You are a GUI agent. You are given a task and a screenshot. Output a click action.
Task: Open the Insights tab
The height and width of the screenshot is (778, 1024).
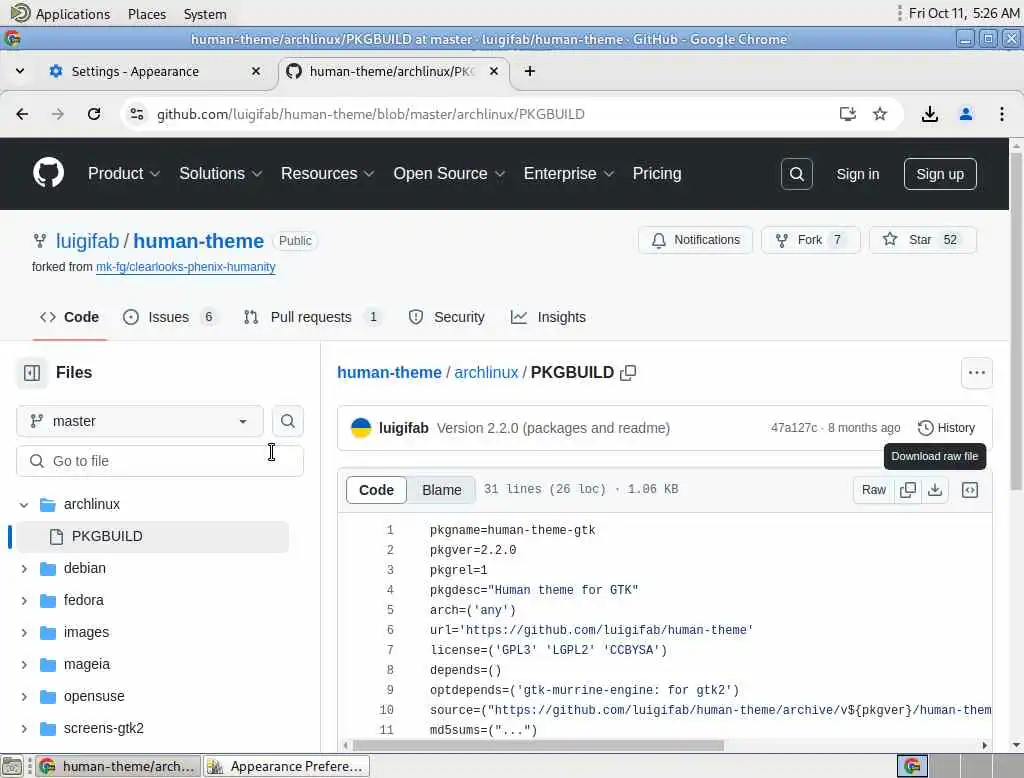549,317
